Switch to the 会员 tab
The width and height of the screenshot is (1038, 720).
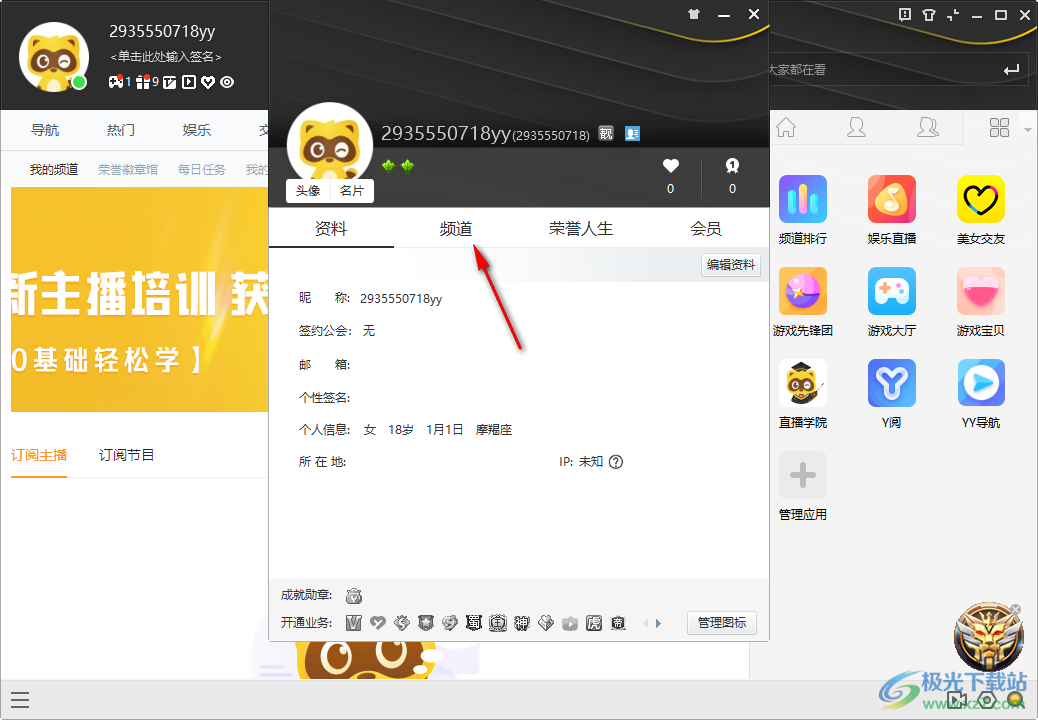(706, 229)
